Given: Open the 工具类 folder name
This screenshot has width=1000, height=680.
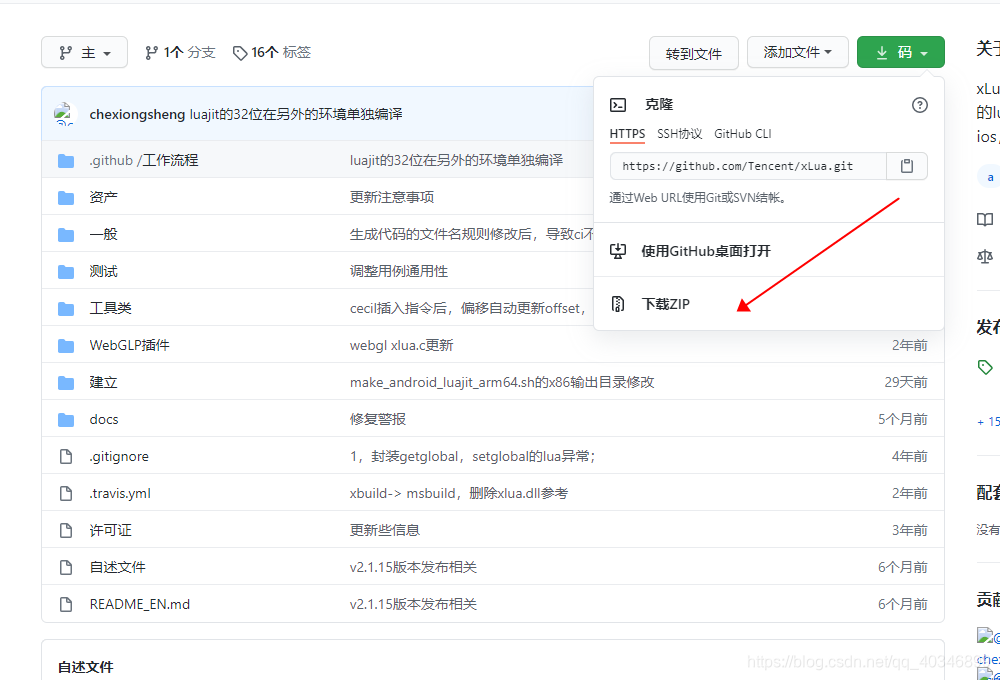Looking at the screenshot, I should [x=110, y=308].
